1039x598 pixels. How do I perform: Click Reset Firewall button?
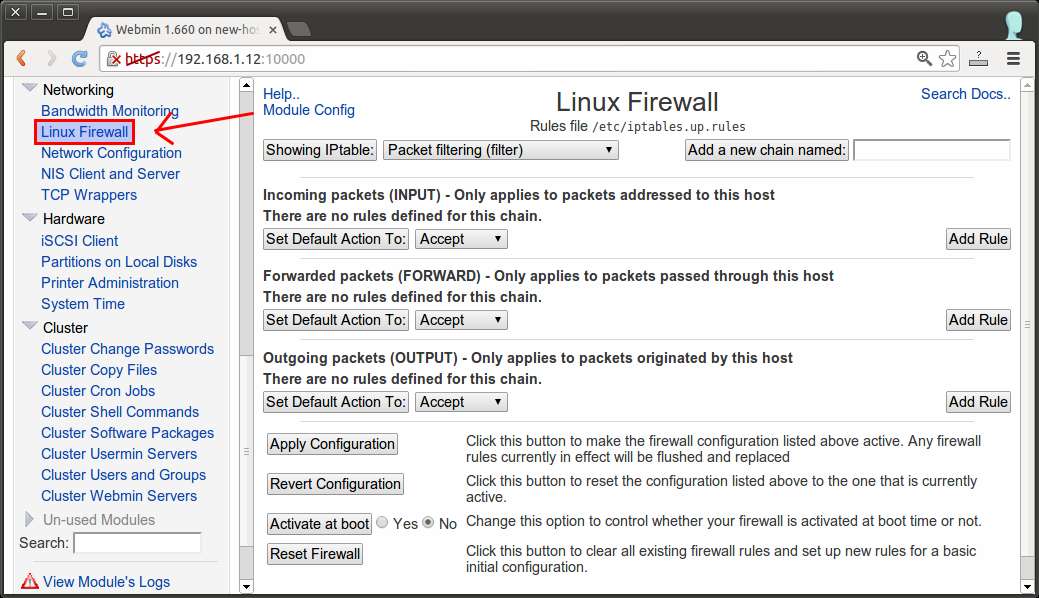tap(315, 554)
